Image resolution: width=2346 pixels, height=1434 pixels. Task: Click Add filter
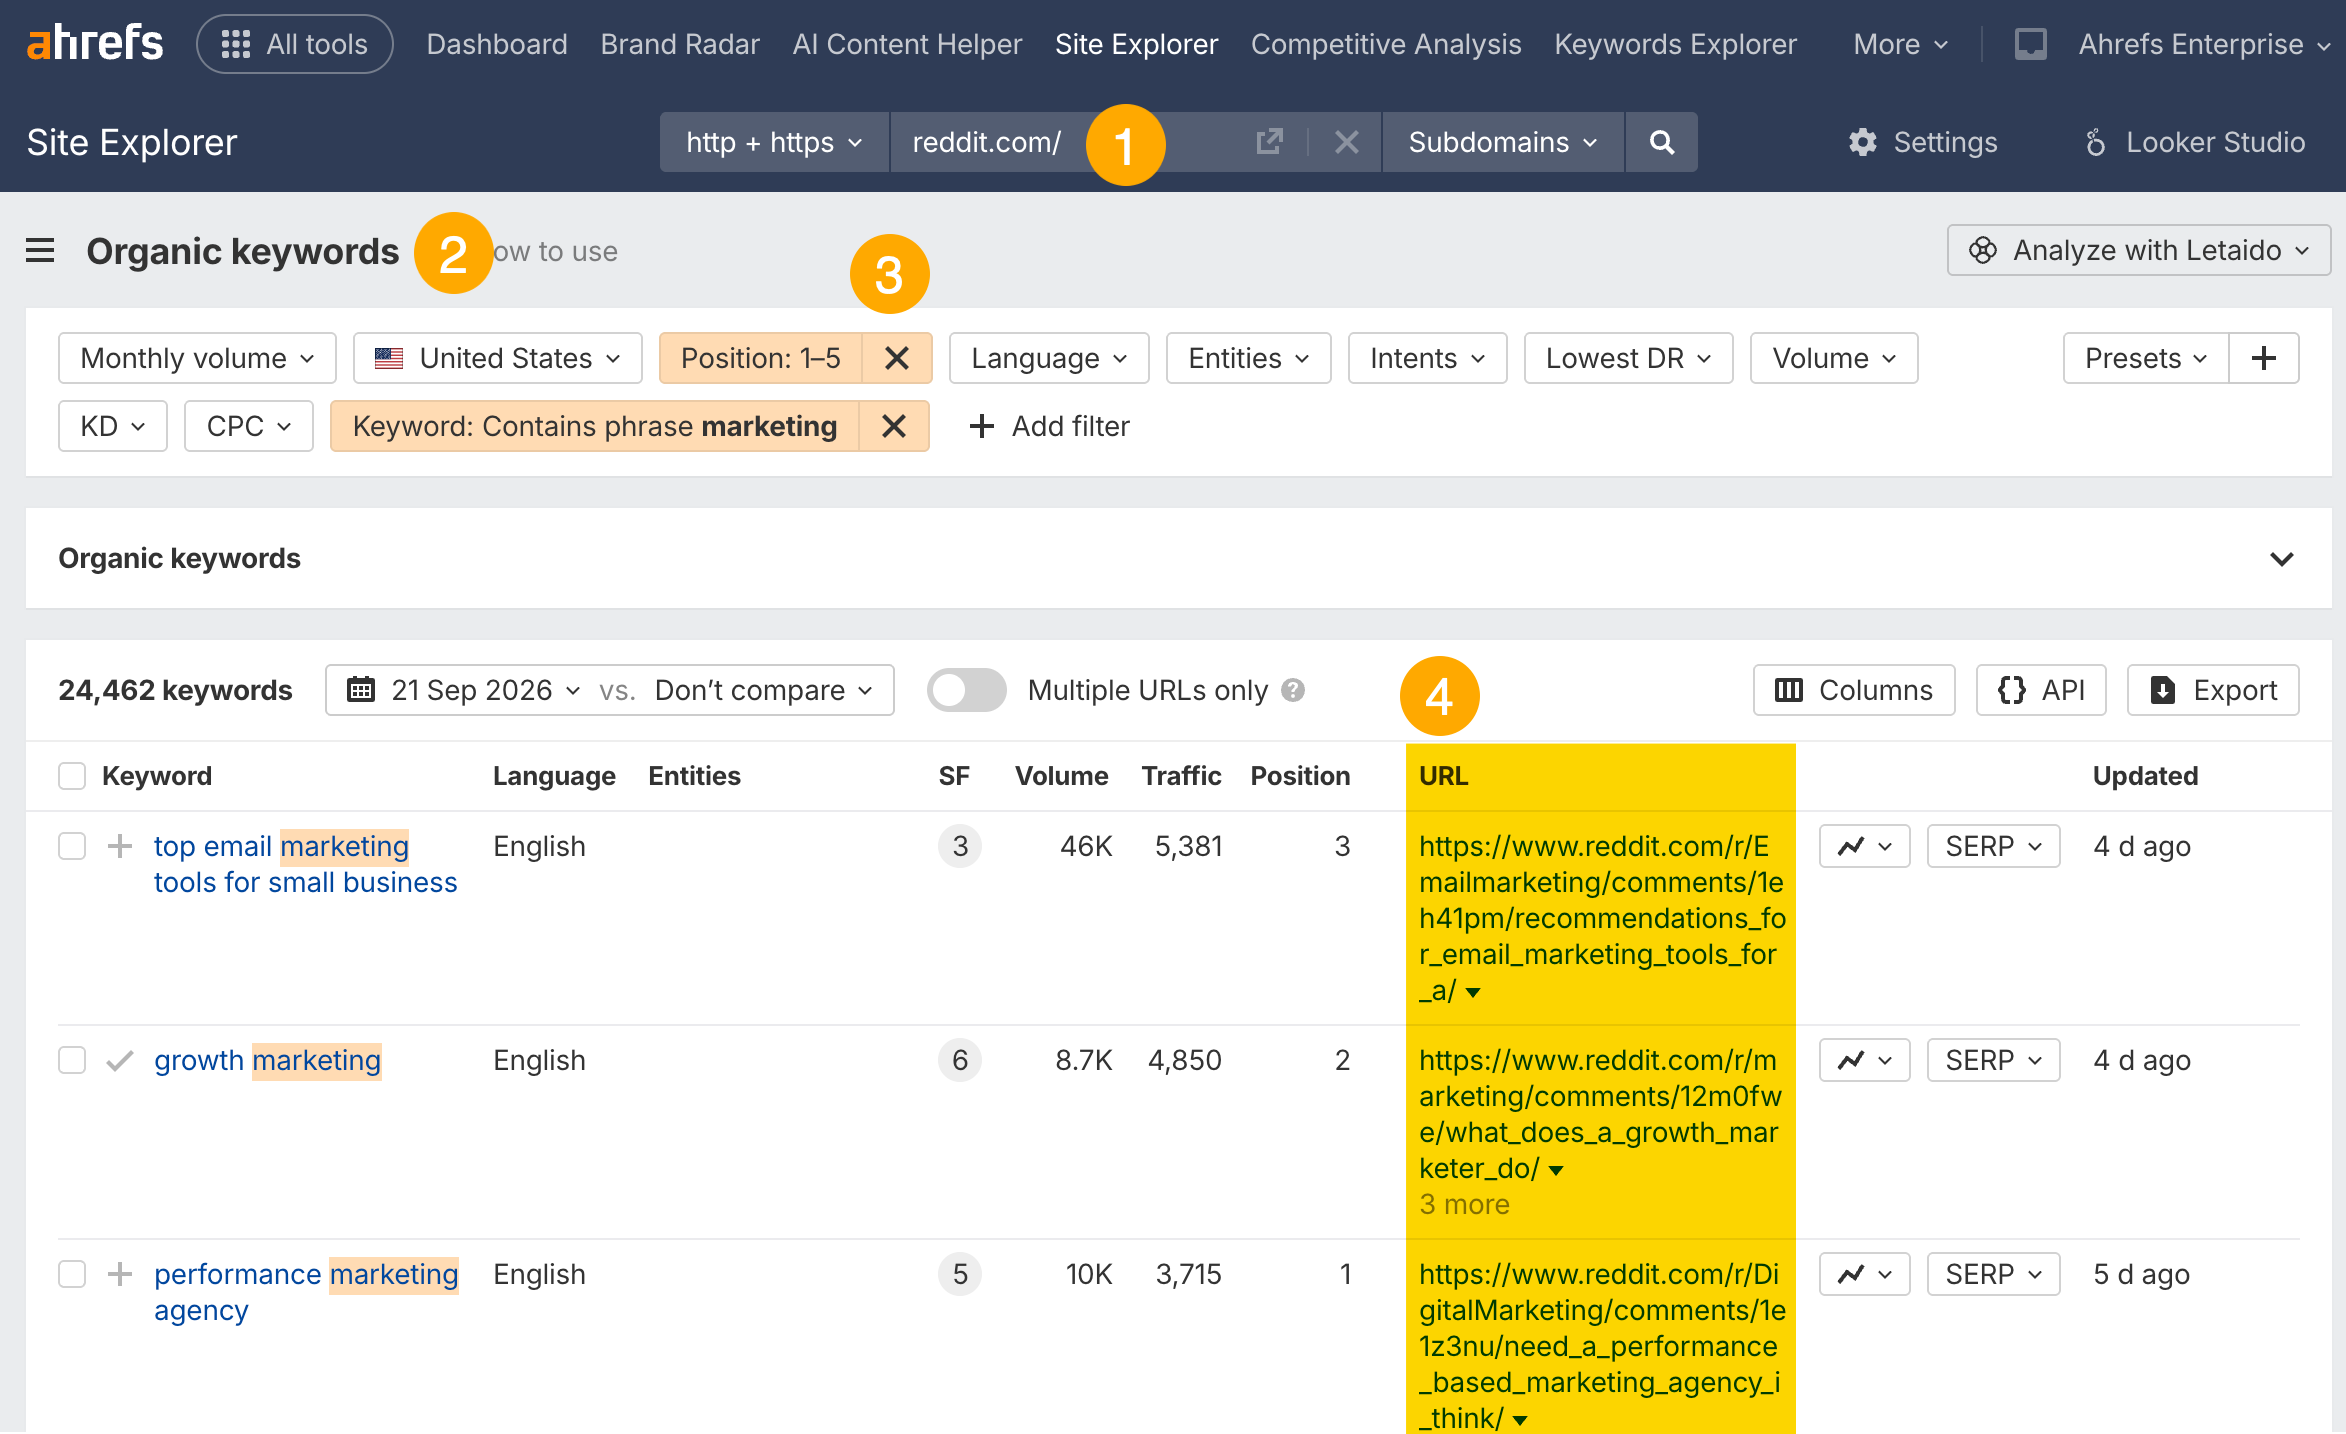pyautogui.click(x=1050, y=426)
